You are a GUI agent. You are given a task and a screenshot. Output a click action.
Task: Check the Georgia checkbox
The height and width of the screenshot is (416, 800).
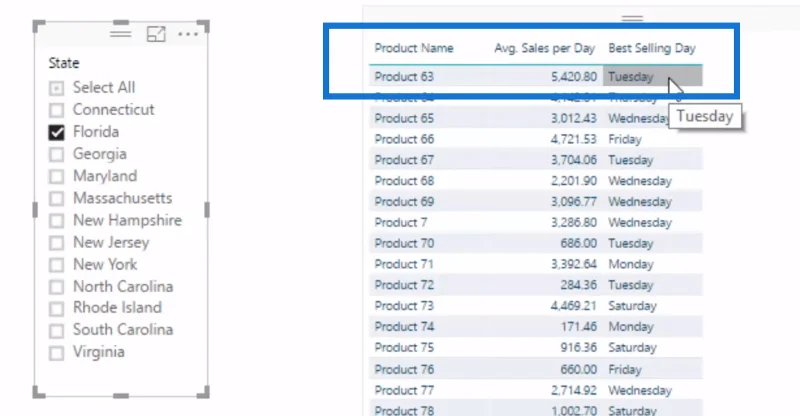coord(57,154)
